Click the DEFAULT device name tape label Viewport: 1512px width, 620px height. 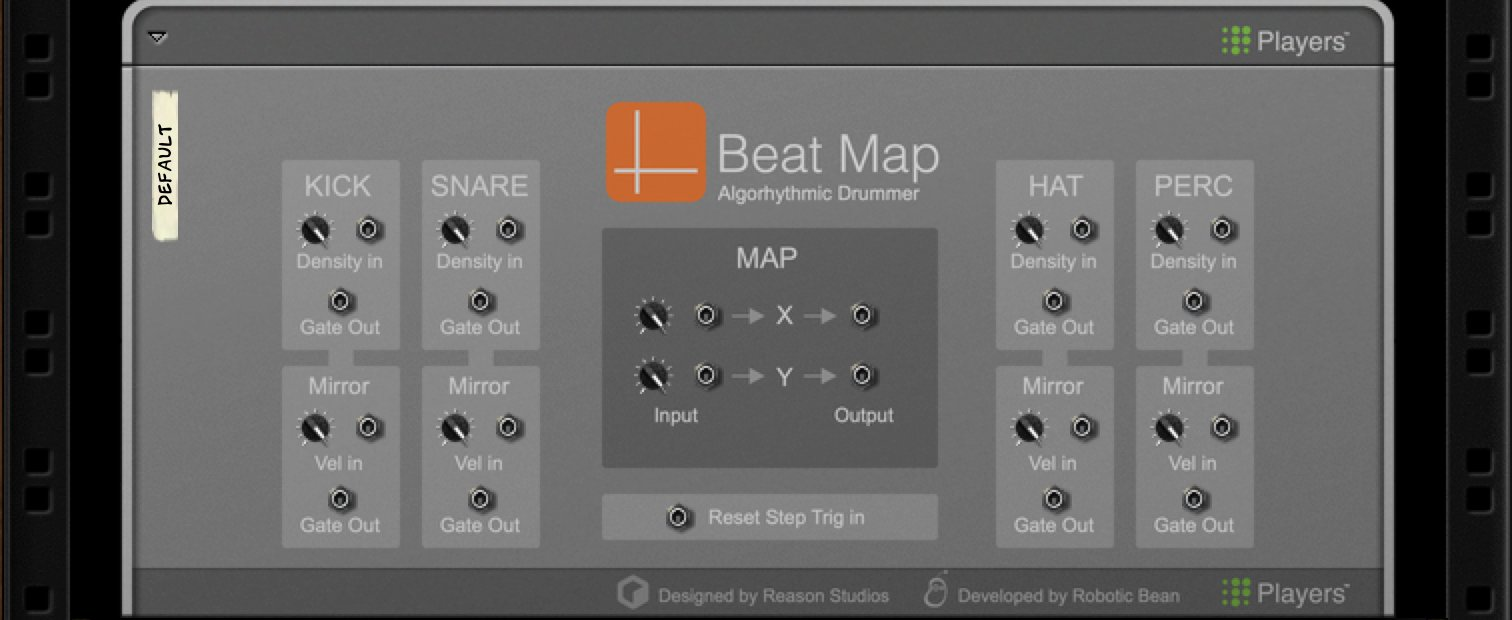tap(165, 166)
